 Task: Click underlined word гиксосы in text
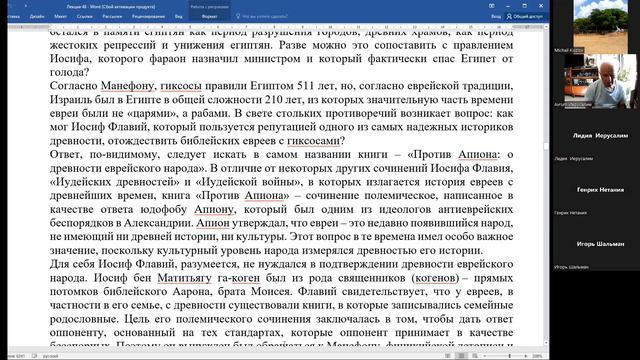(x=181, y=86)
